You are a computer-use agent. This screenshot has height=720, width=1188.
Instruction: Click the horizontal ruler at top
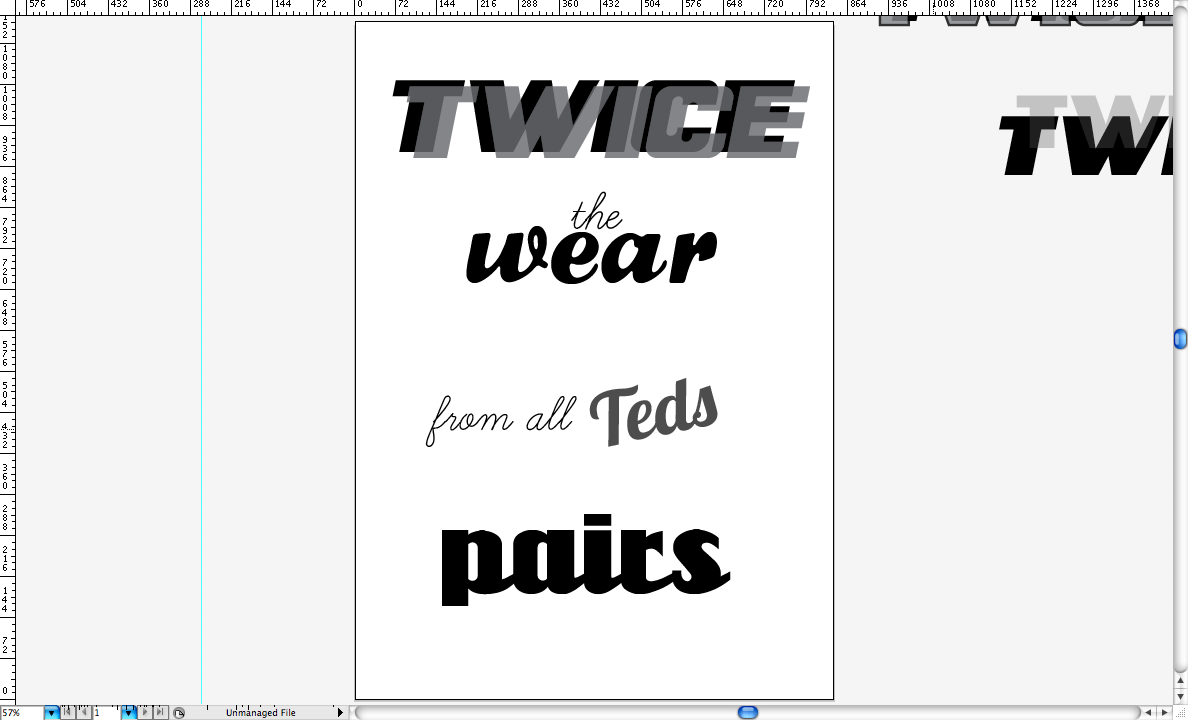[x=594, y=8]
